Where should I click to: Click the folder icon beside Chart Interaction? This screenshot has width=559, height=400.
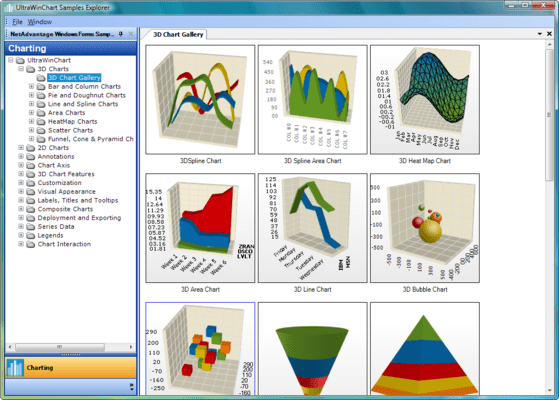[x=31, y=244]
